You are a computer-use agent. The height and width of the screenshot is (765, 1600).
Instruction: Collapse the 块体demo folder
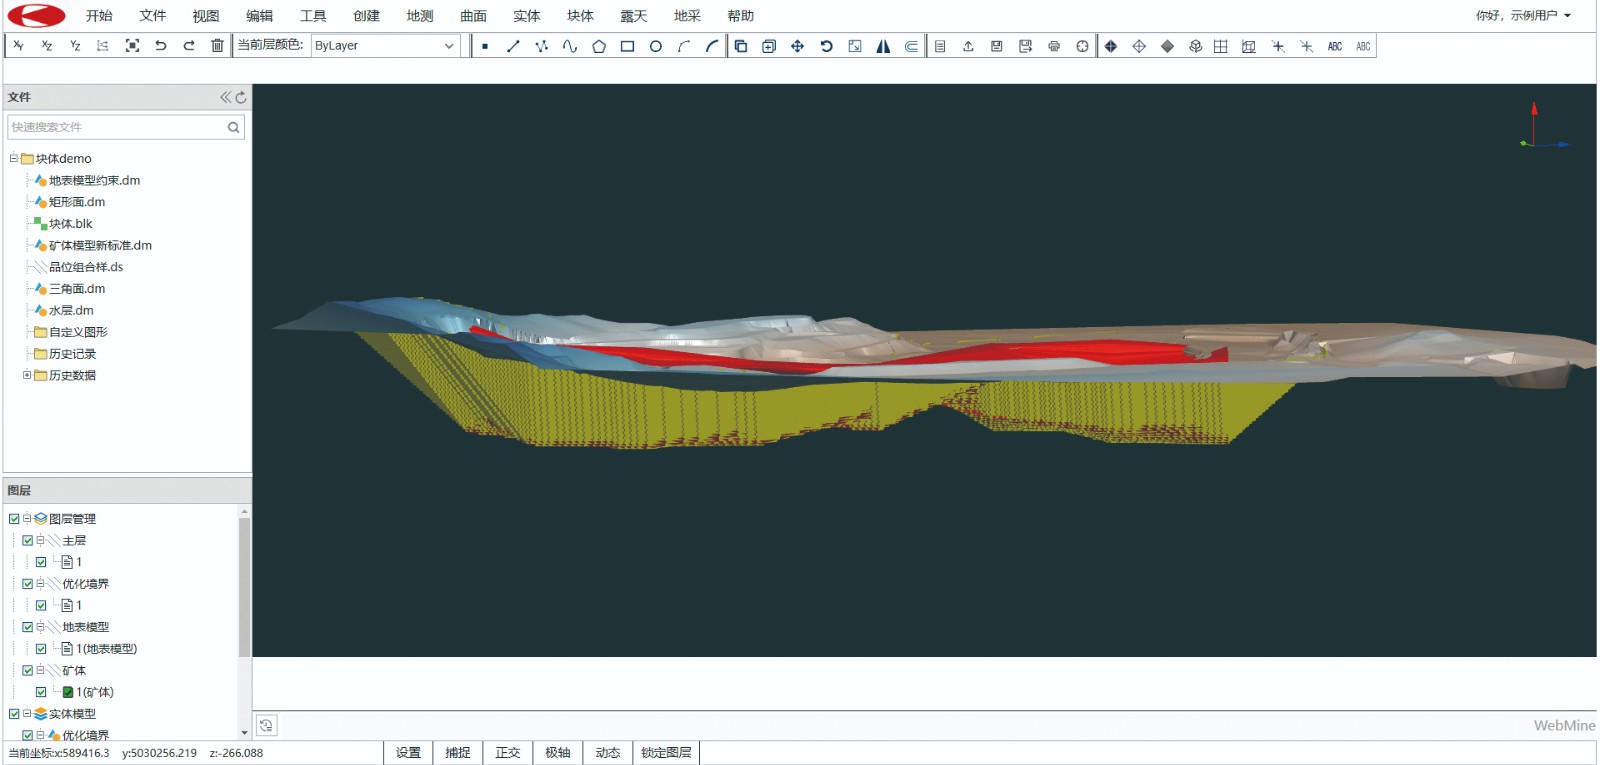(14, 158)
